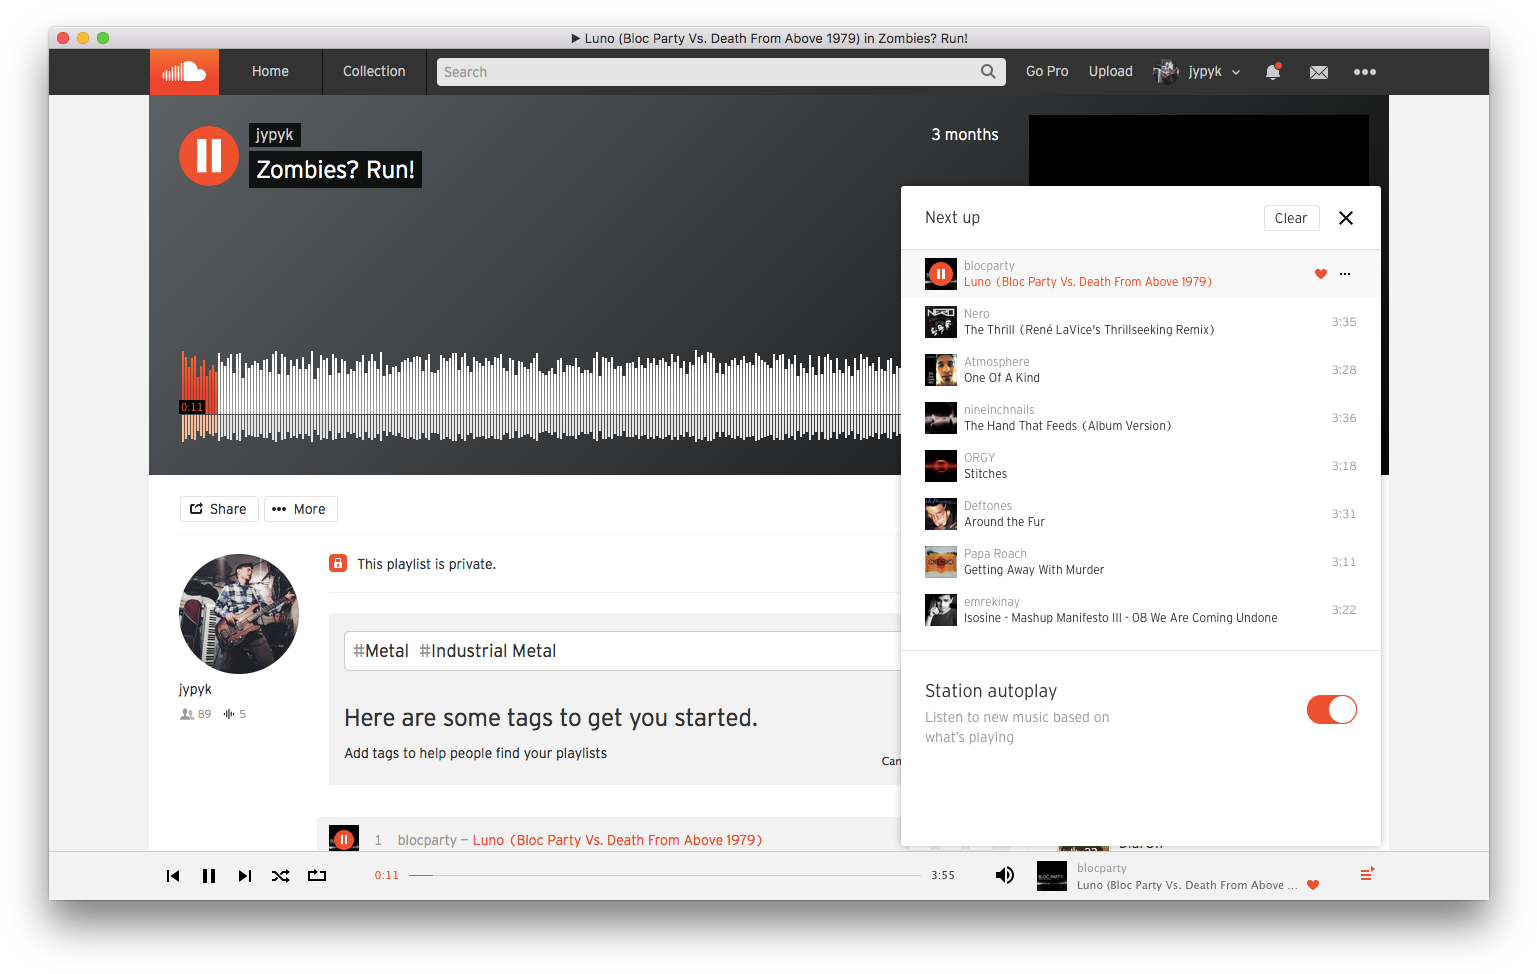Mute the volume speaker icon
The height and width of the screenshot is (974, 1537).
(x=1005, y=876)
